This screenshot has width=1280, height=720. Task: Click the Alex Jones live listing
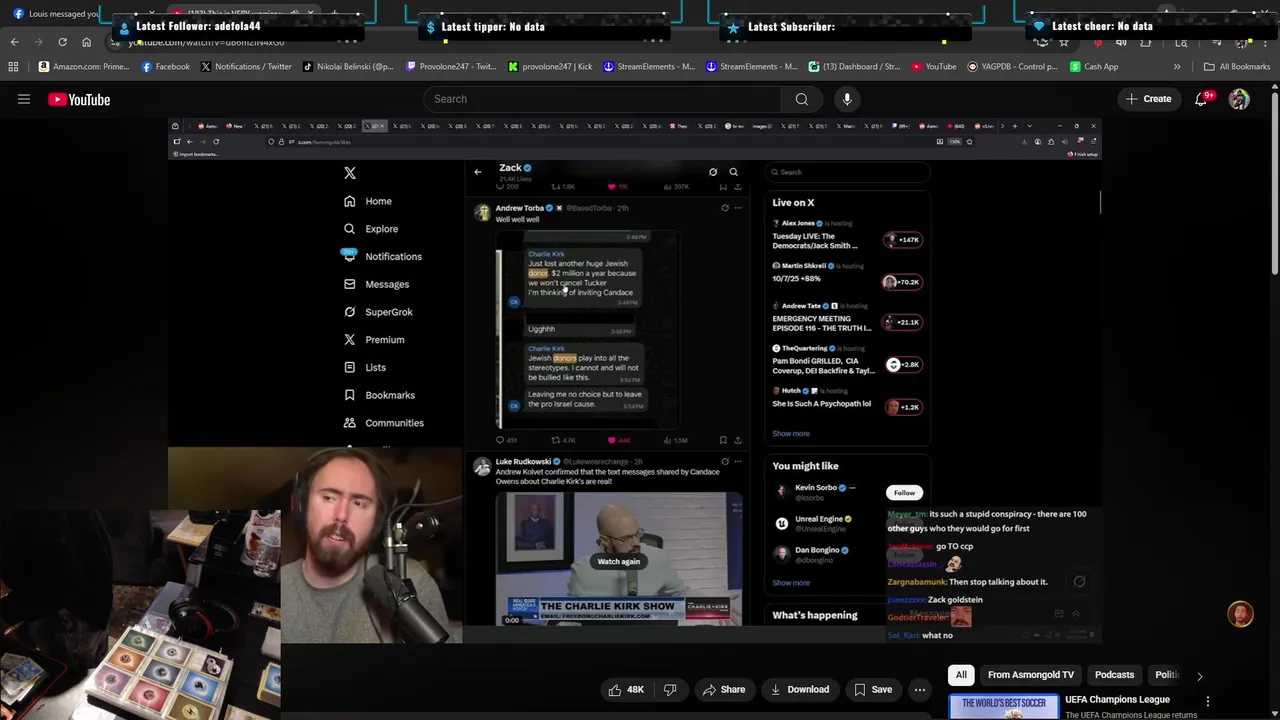point(846,236)
